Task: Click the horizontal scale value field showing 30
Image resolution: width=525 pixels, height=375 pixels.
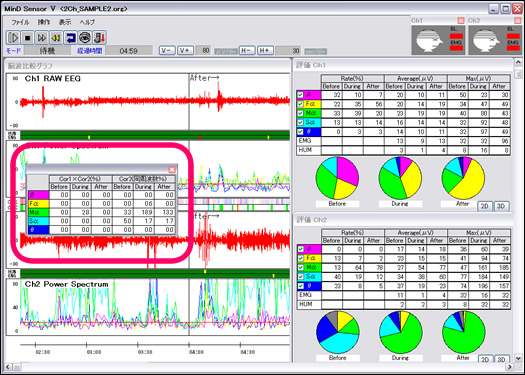Action: pyautogui.click(x=289, y=51)
